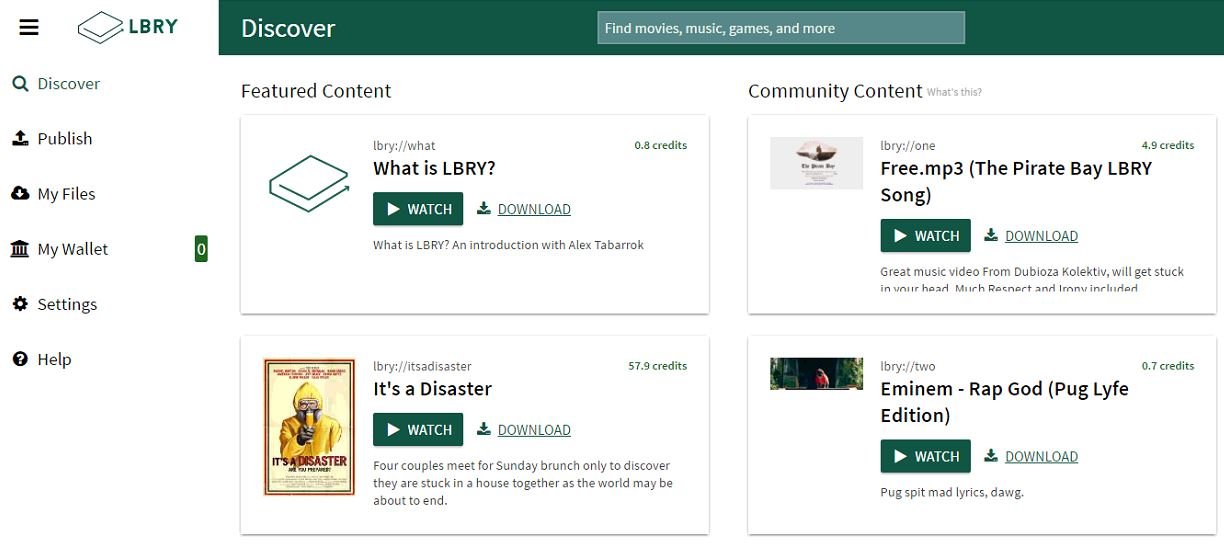This screenshot has height=551, width=1224.
Task: Click the lbry://what address
Action: click(x=404, y=145)
